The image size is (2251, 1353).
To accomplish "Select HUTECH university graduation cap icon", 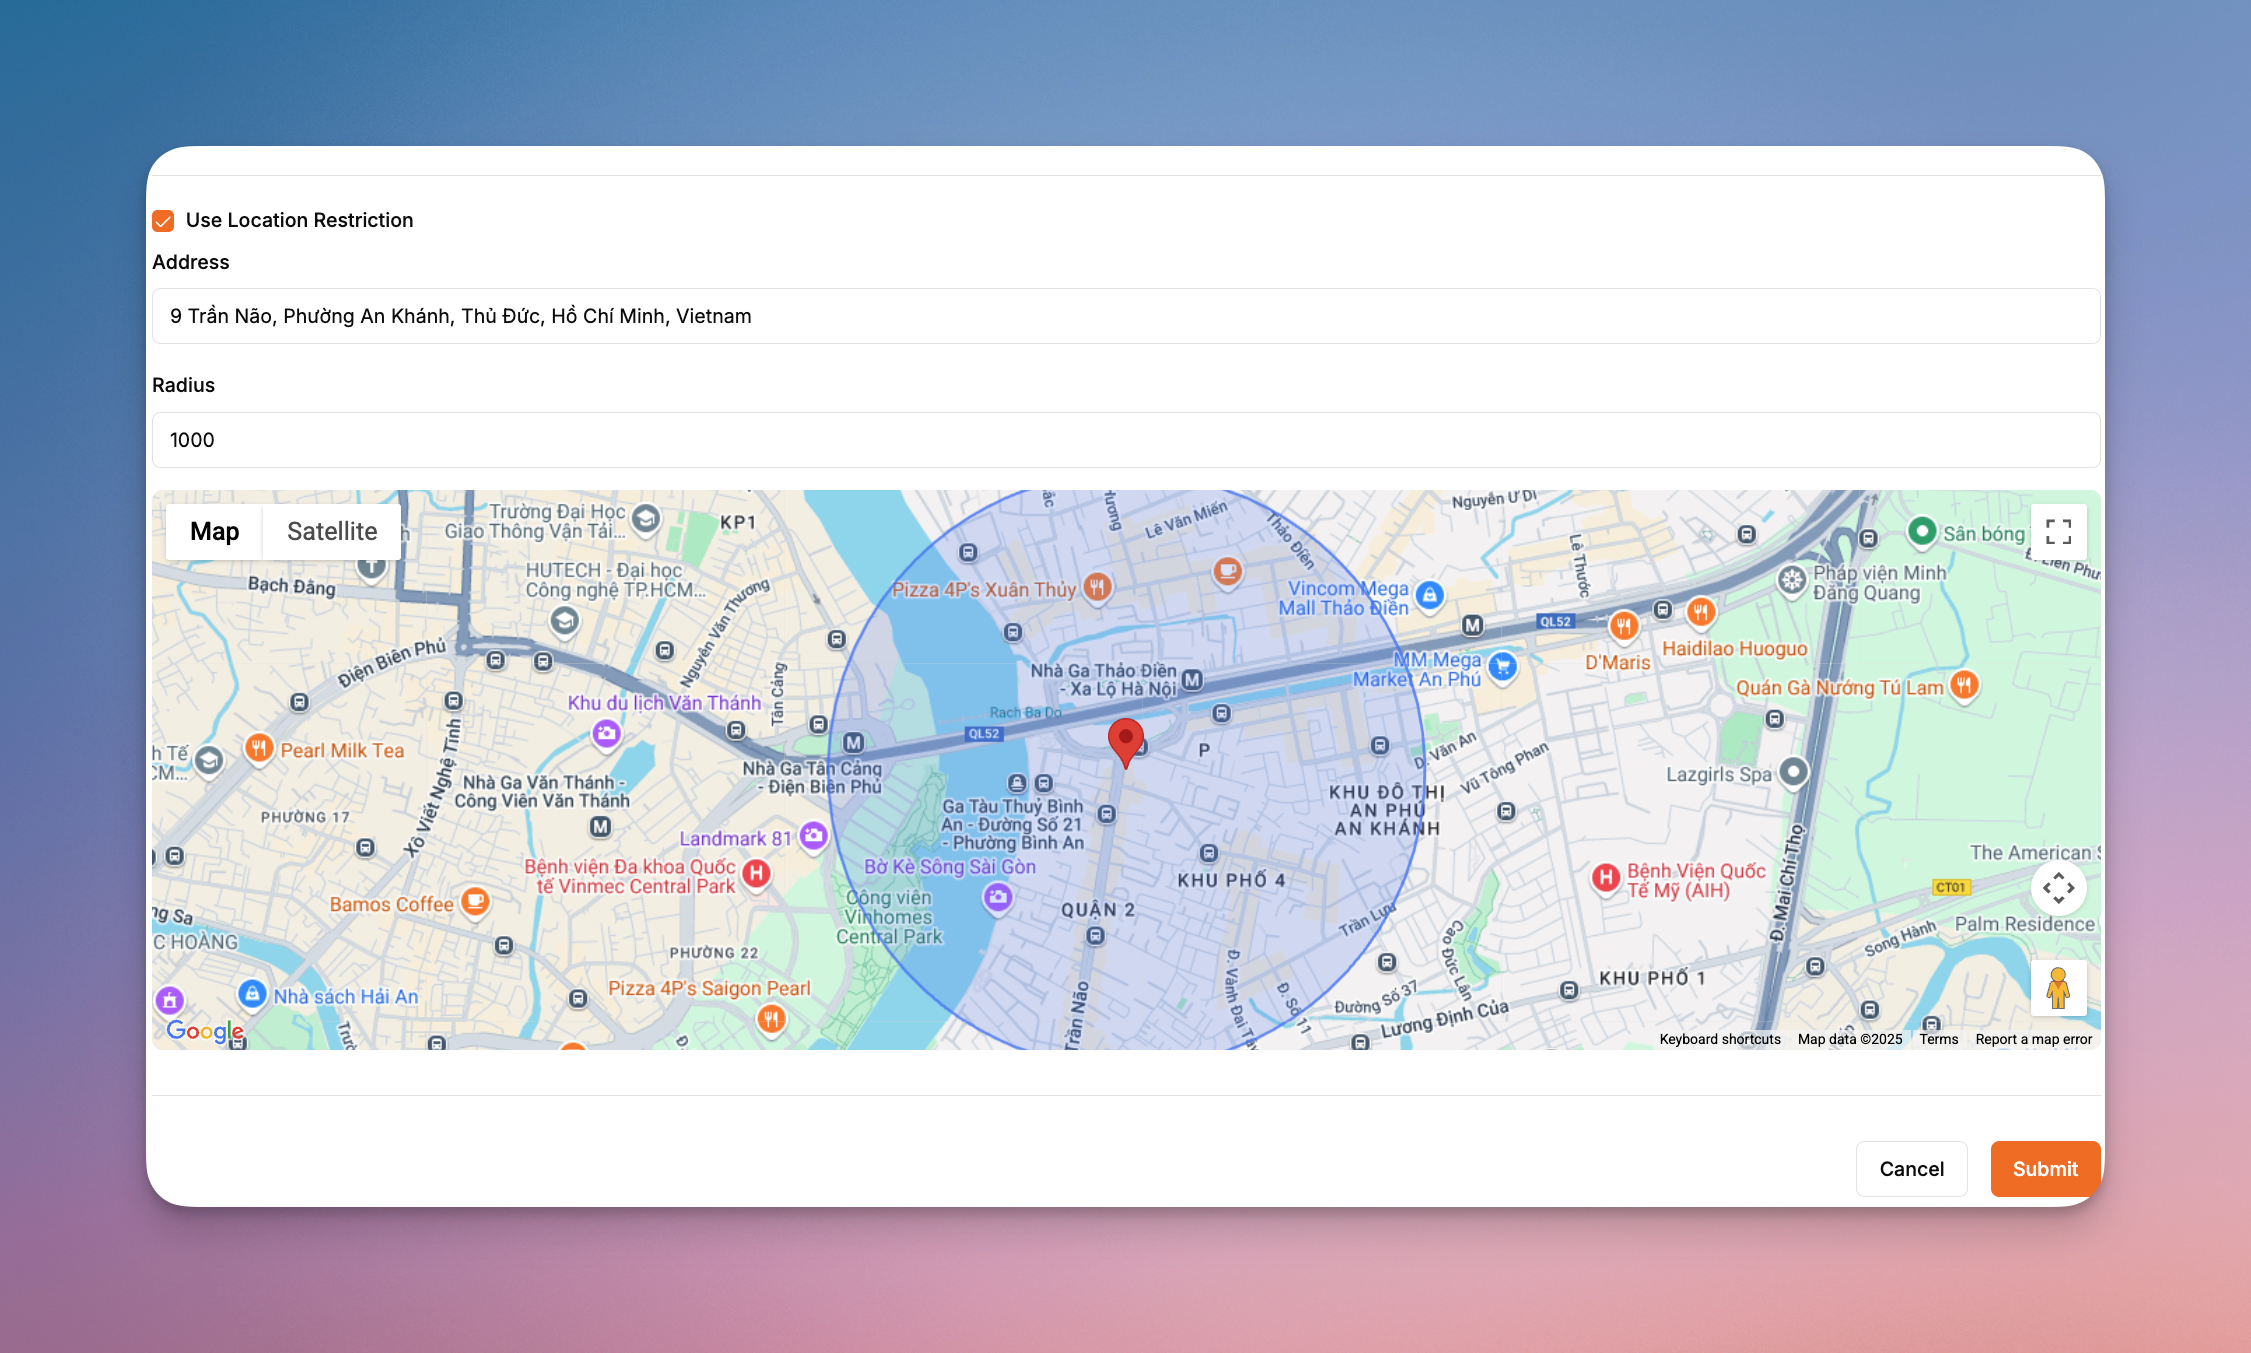I will coord(564,621).
